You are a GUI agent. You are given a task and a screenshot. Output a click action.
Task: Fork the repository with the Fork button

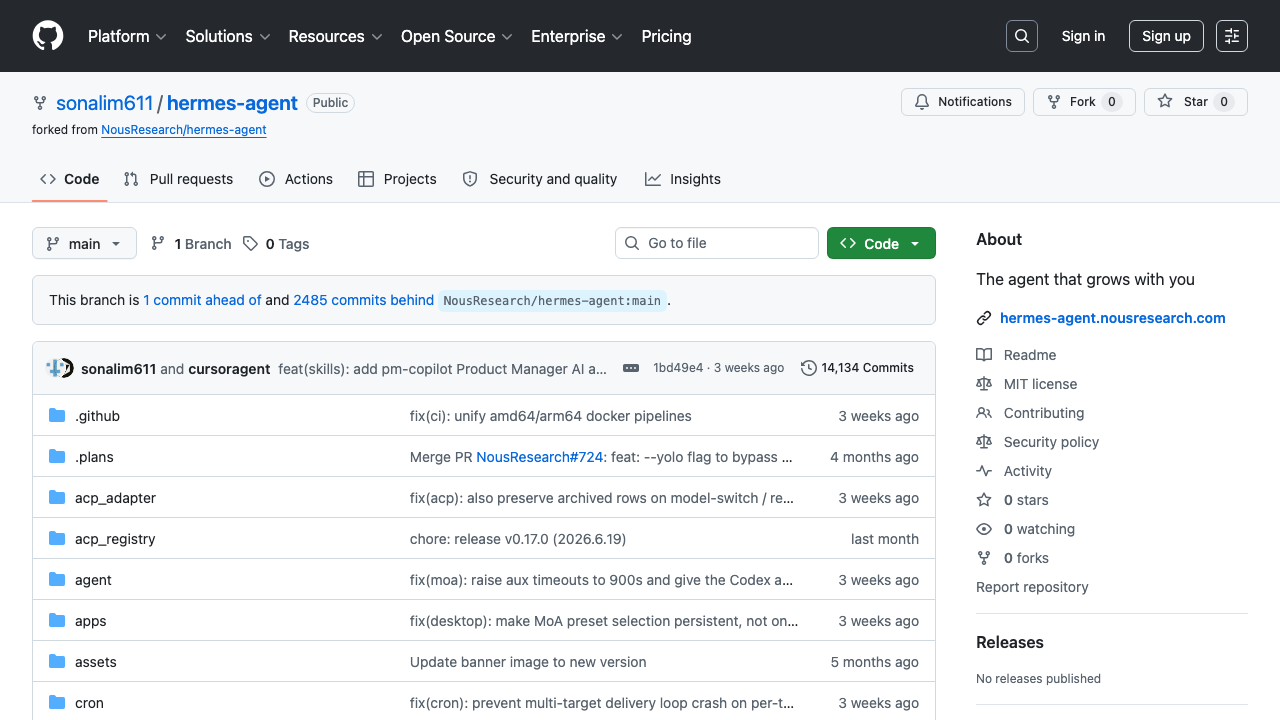coord(1084,102)
